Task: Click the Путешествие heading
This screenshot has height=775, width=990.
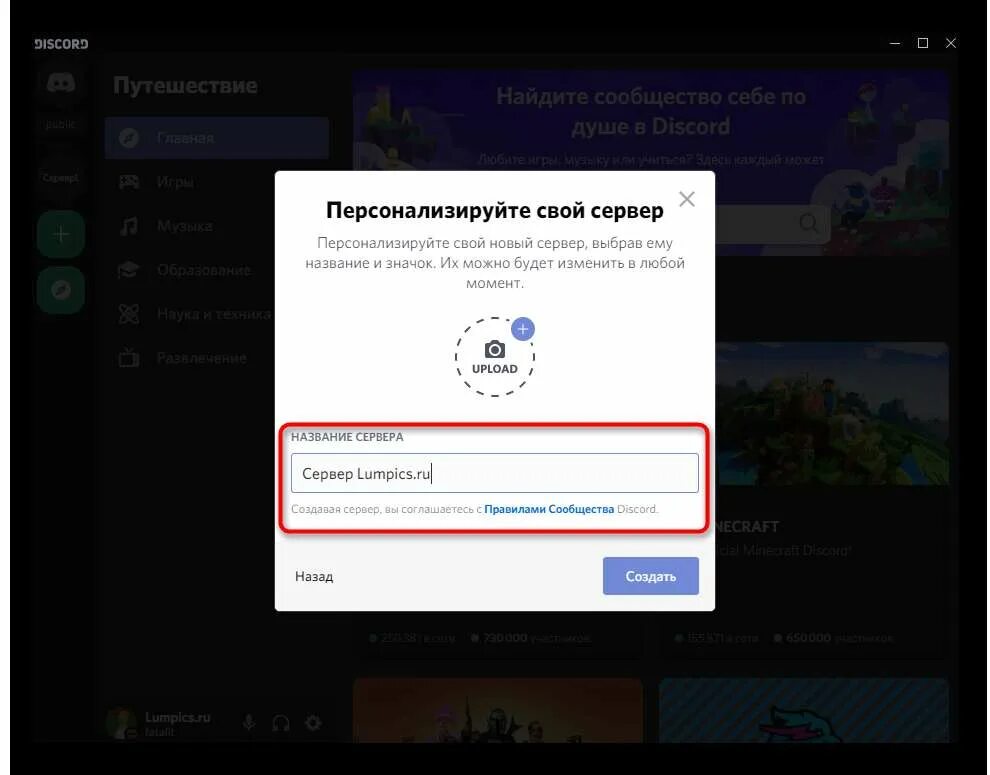Action: point(186,85)
